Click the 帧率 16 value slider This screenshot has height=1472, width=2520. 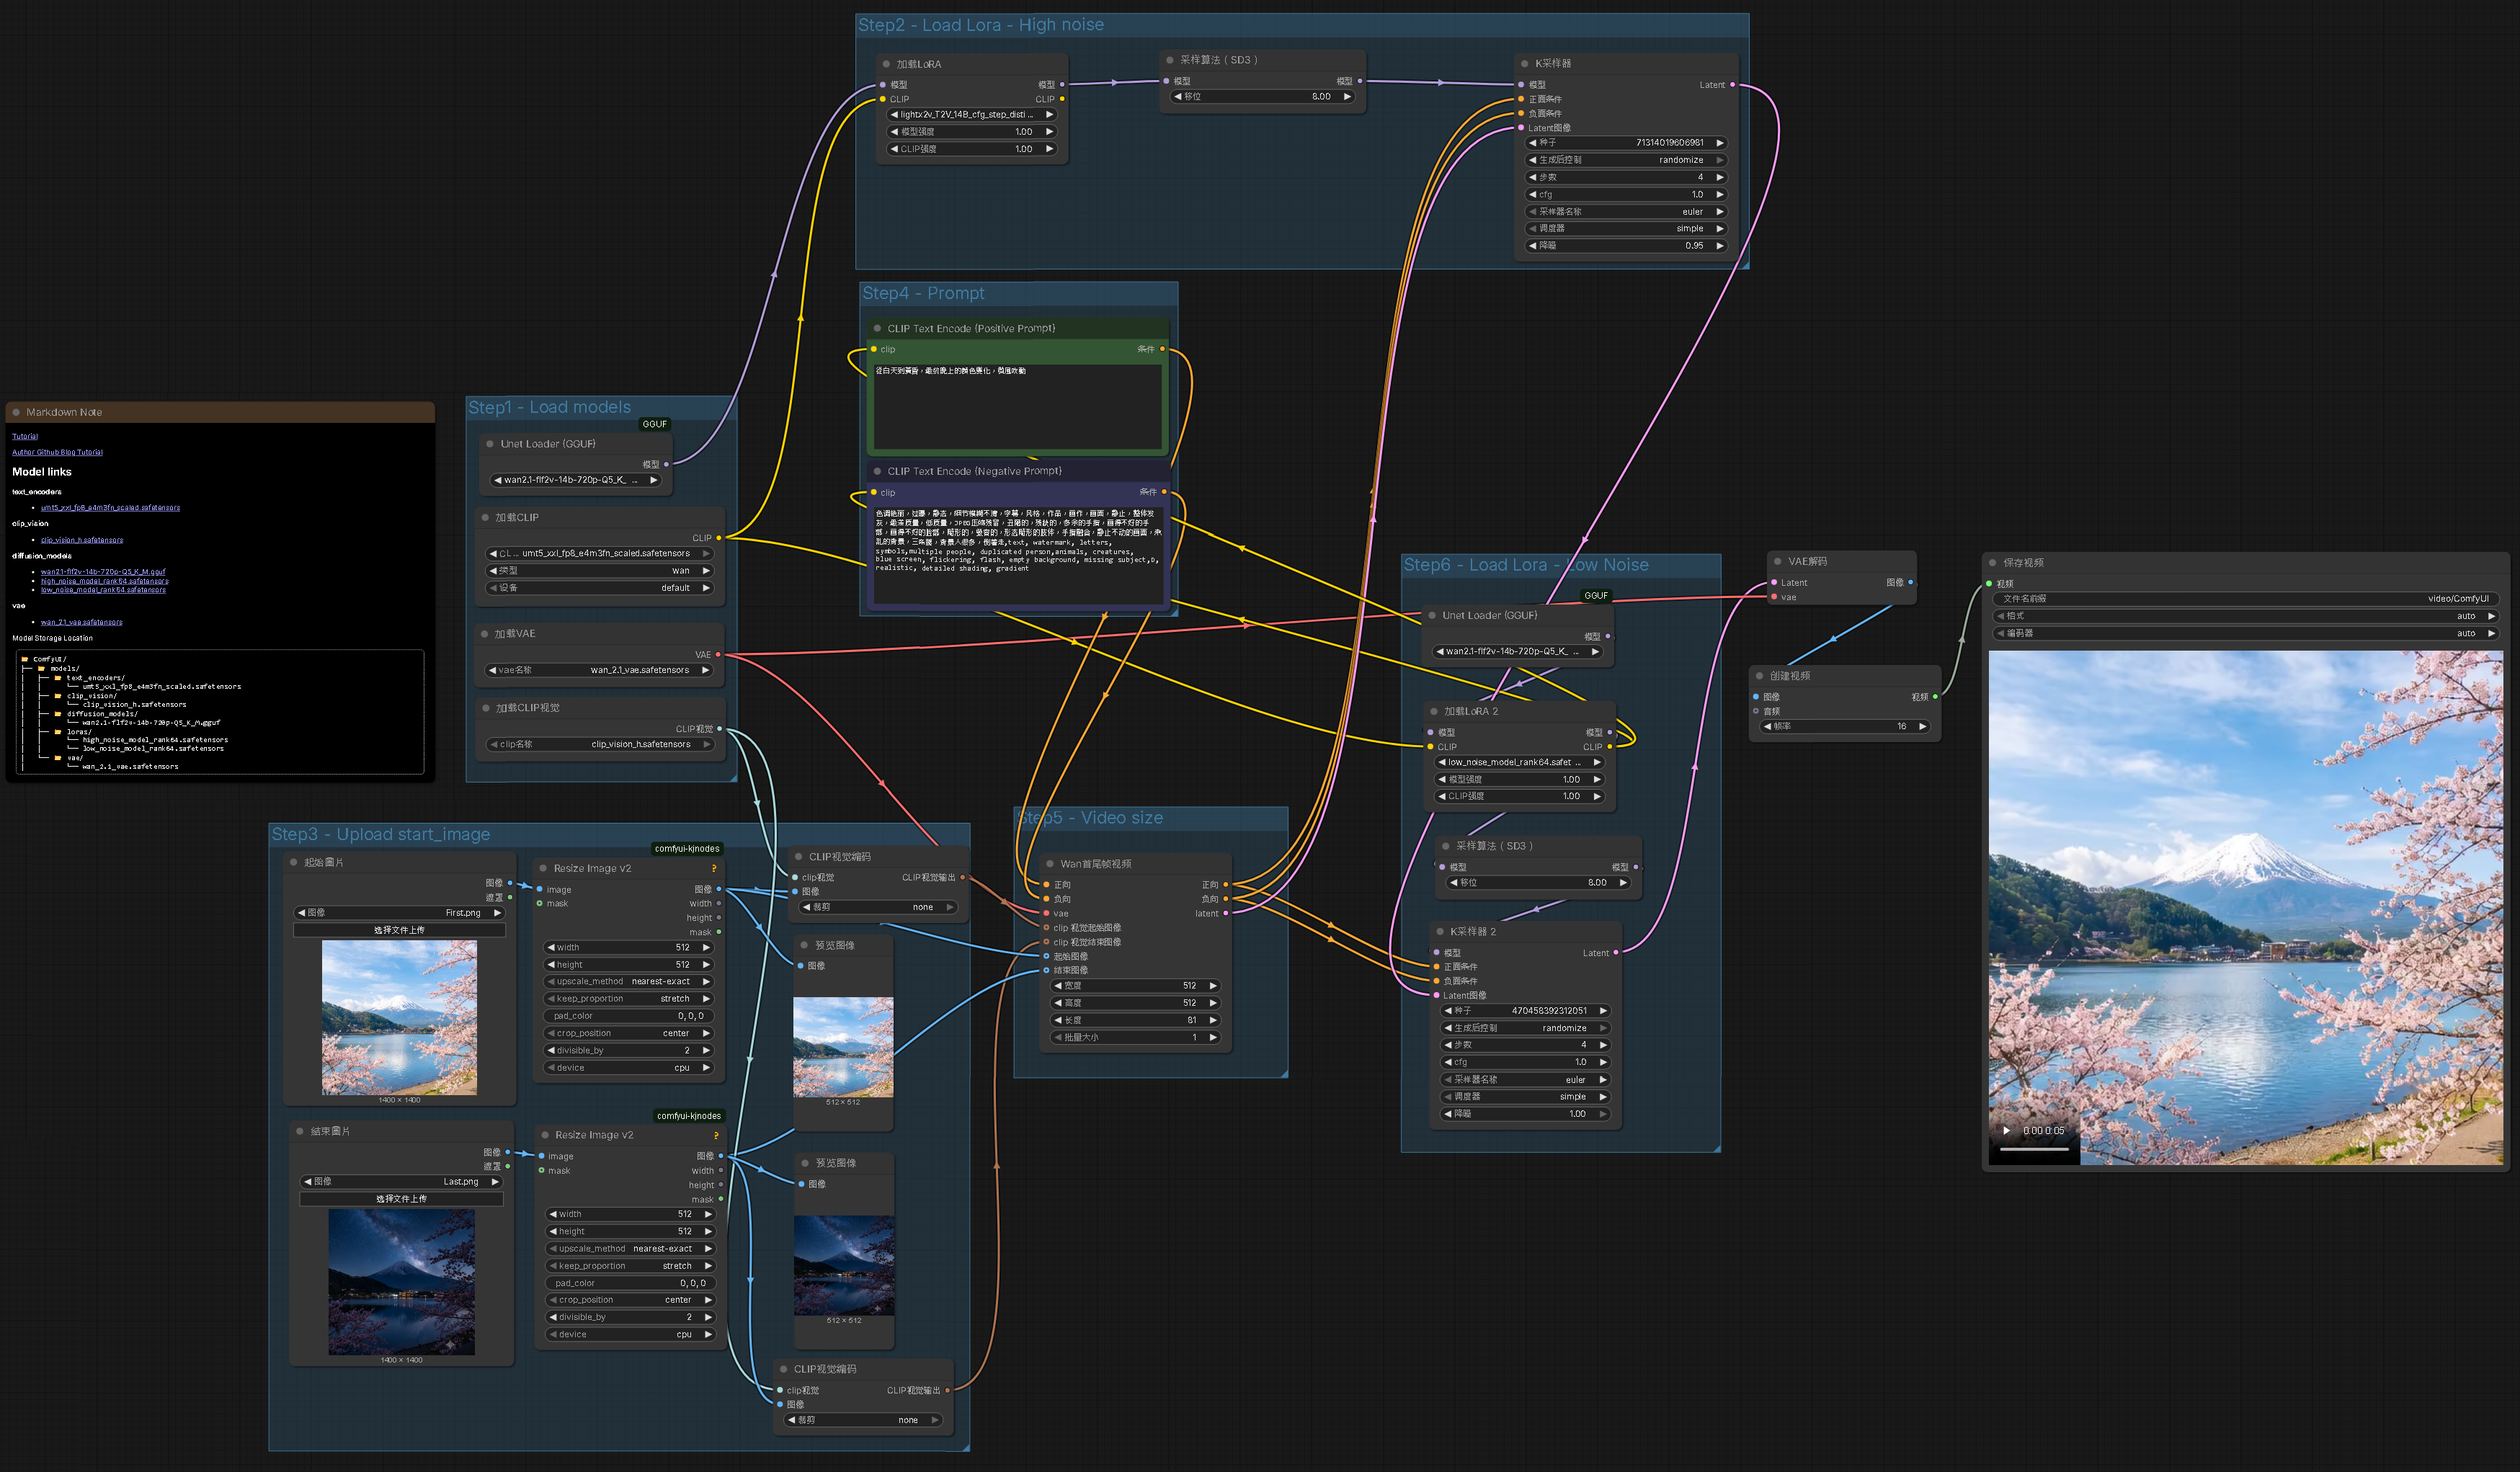pyautogui.click(x=1845, y=727)
